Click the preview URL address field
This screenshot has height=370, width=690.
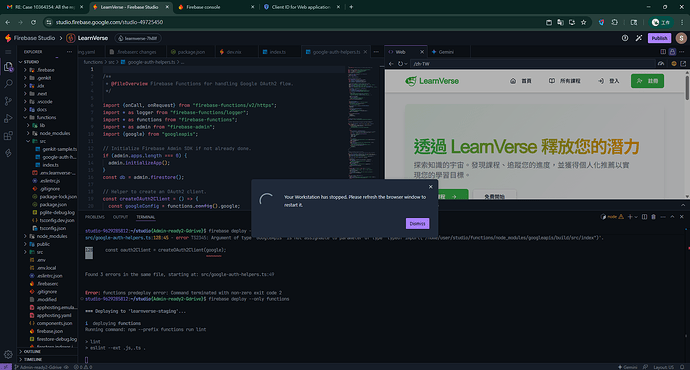(x=532, y=64)
